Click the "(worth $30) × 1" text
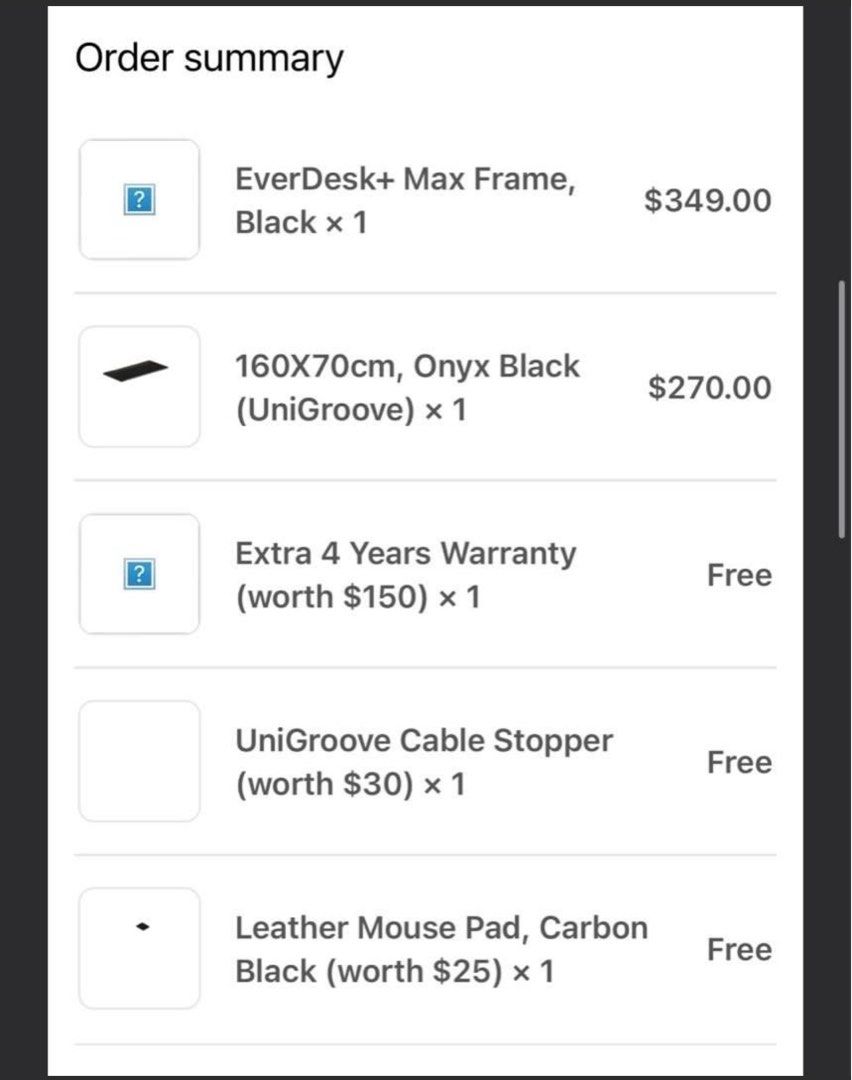852x1080 pixels. pos(350,784)
